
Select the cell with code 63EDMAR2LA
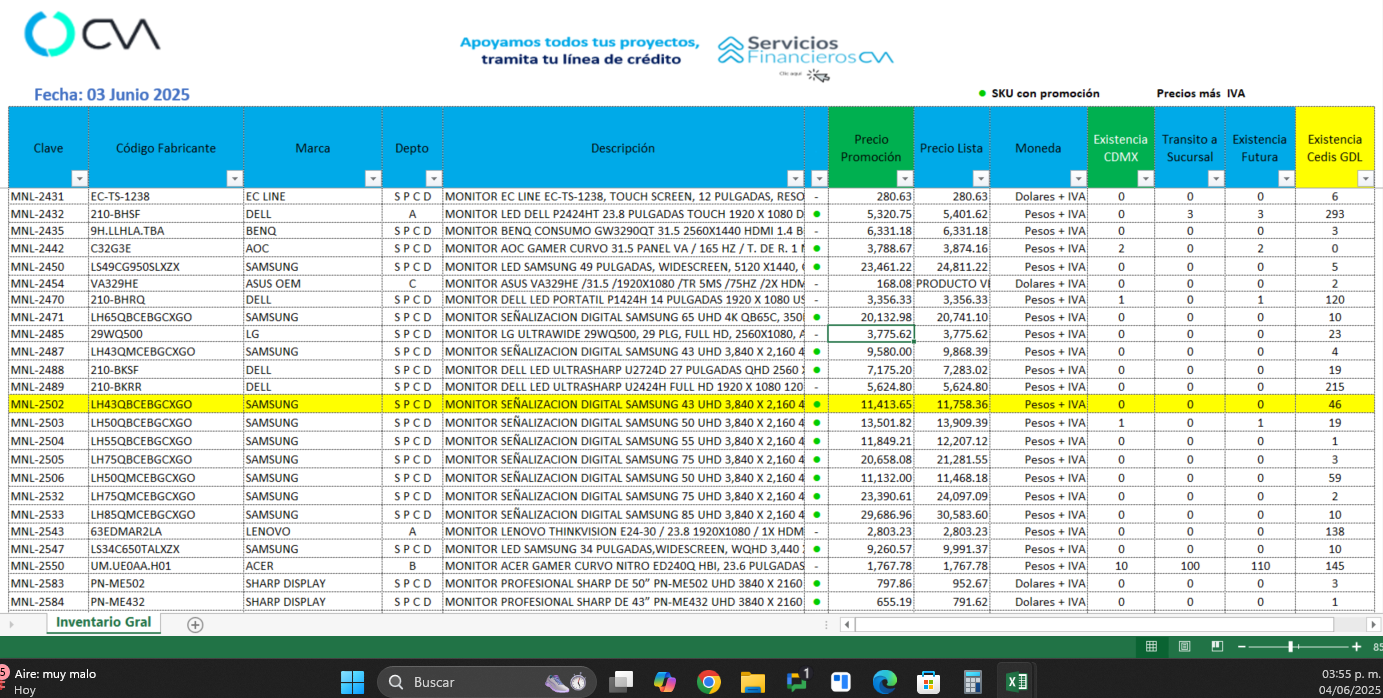166,532
